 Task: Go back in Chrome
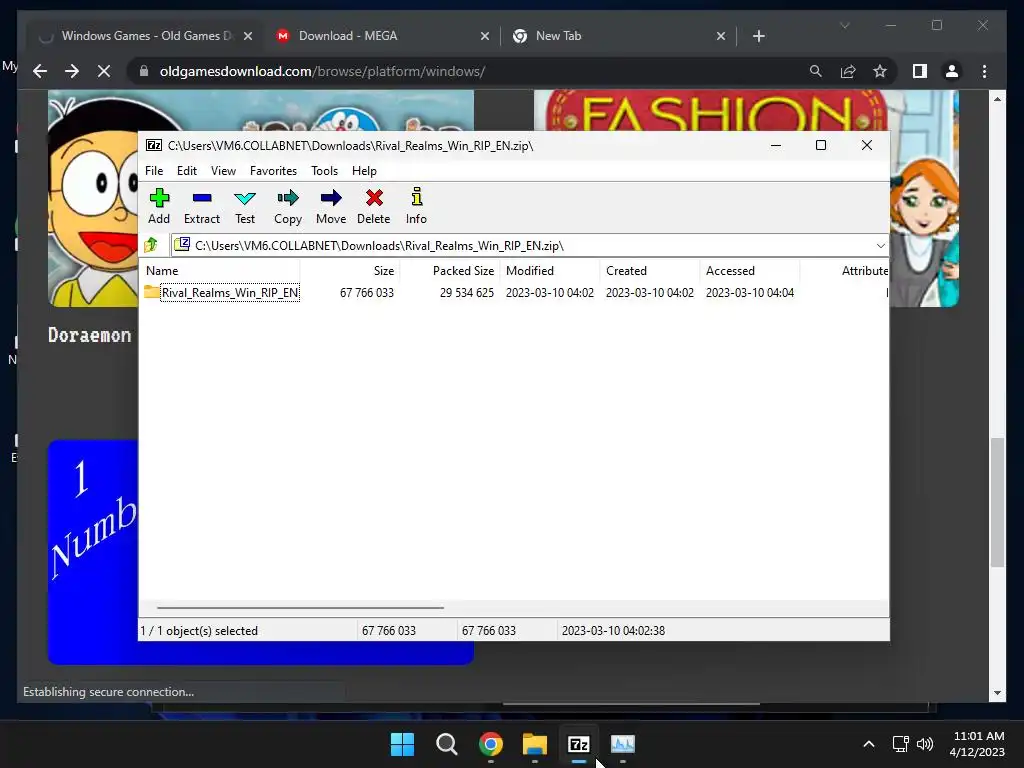(x=40, y=71)
